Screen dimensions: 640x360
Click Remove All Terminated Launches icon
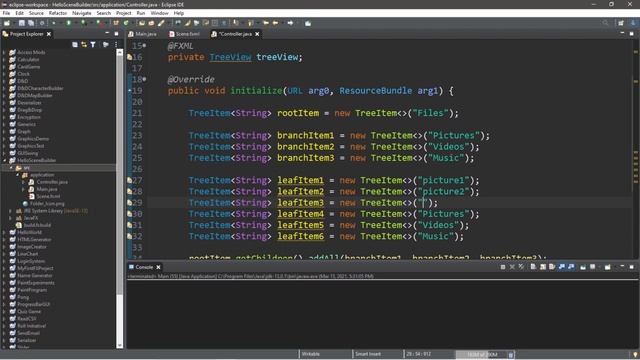522,267
